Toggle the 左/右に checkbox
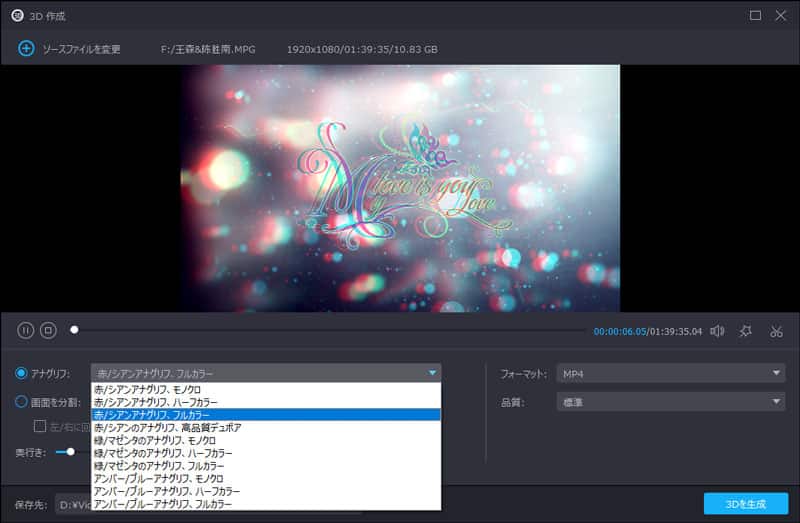 40,426
